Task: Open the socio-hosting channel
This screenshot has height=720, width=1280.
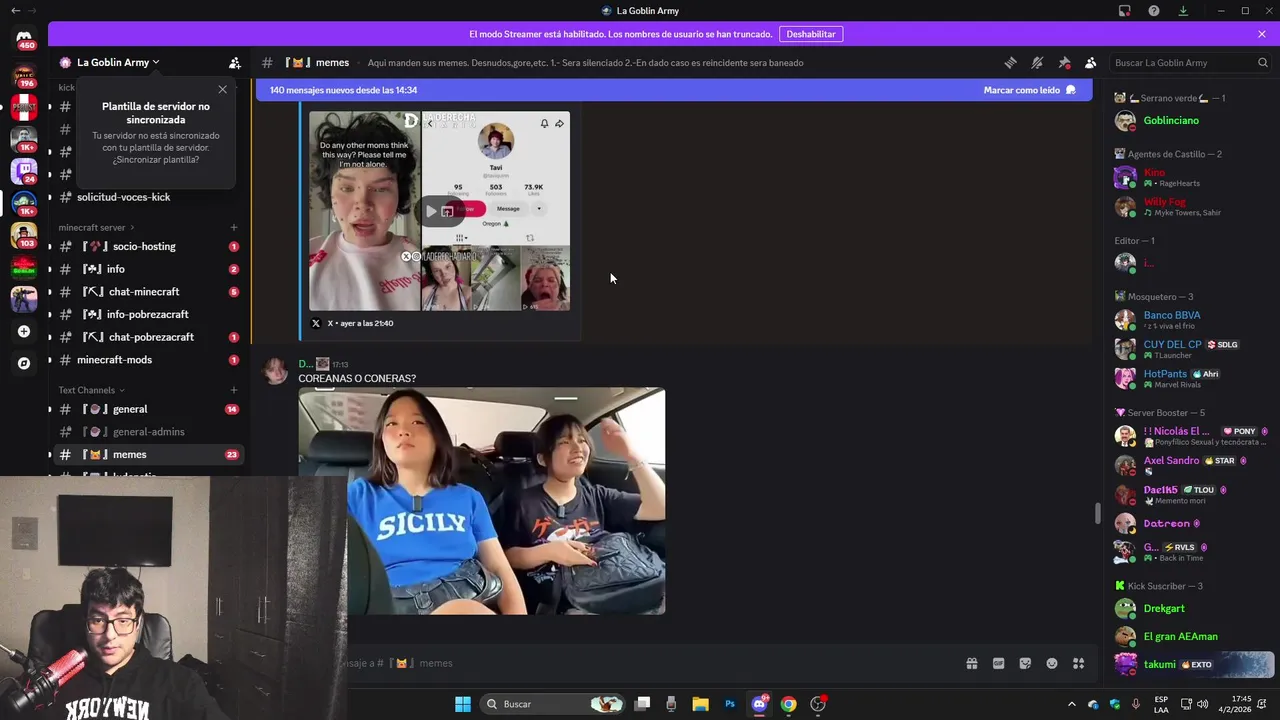Action: (x=149, y=246)
